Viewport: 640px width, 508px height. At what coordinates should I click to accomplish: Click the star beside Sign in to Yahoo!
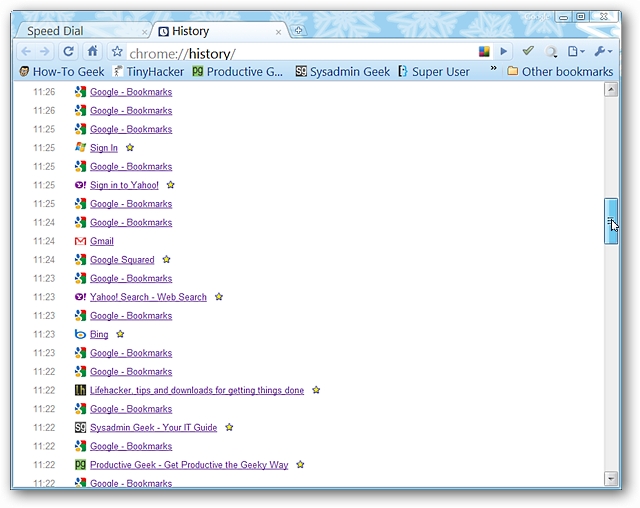(x=171, y=185)
